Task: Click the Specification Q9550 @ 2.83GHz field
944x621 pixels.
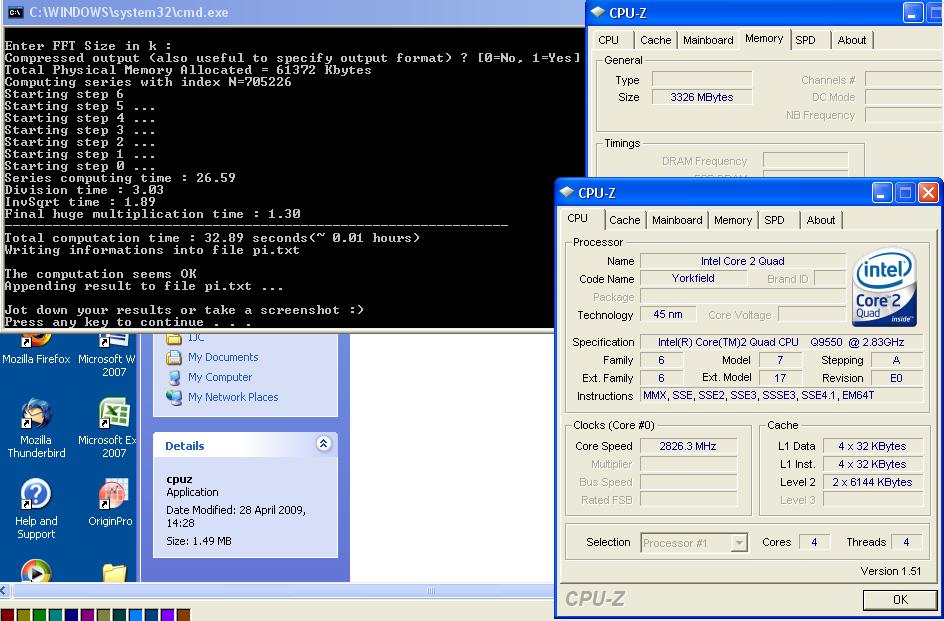Action: (x=781, y=342)
